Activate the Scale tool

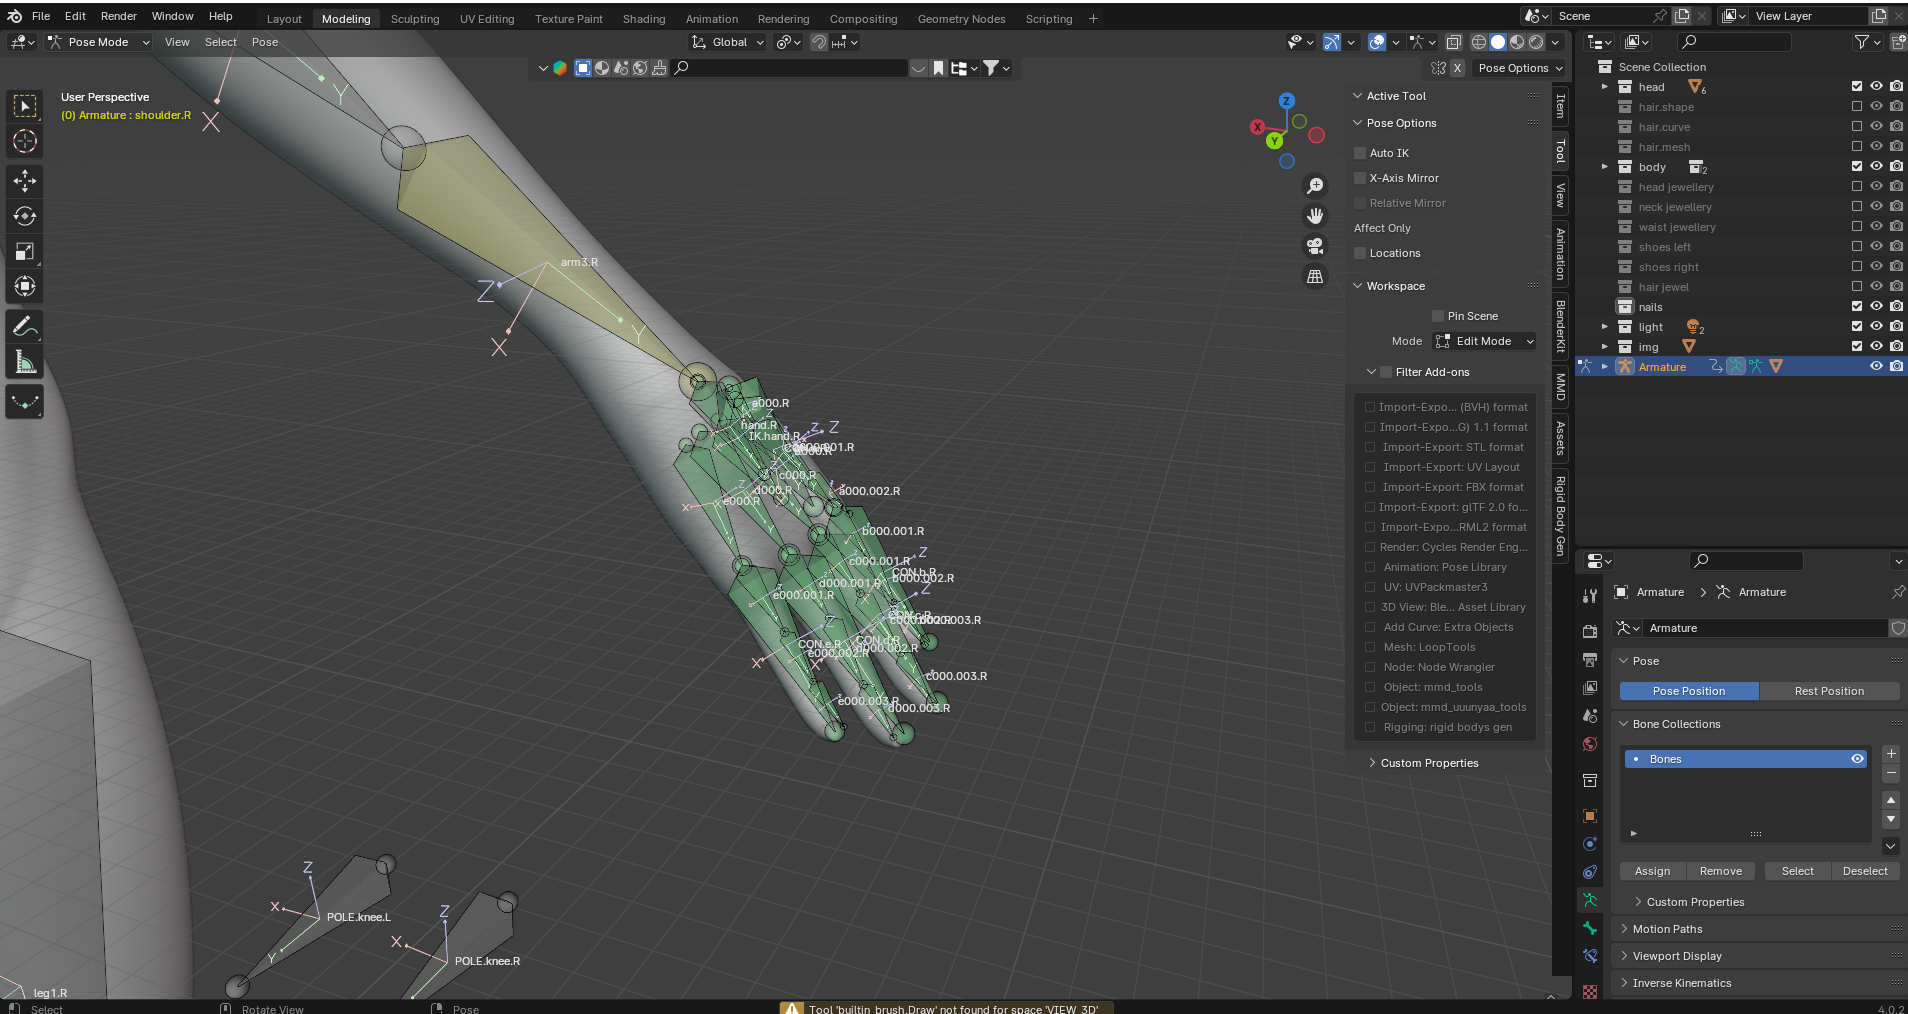25,251
